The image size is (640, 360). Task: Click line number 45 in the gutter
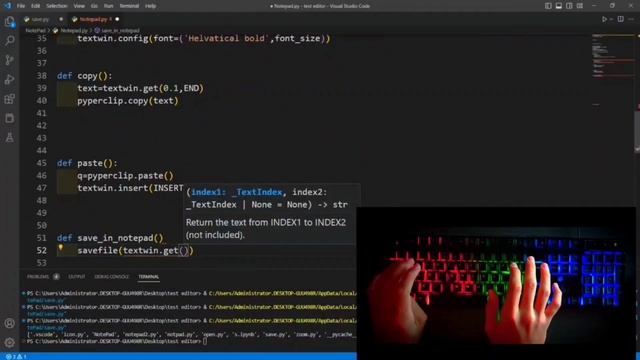click(x=42, y=163)
